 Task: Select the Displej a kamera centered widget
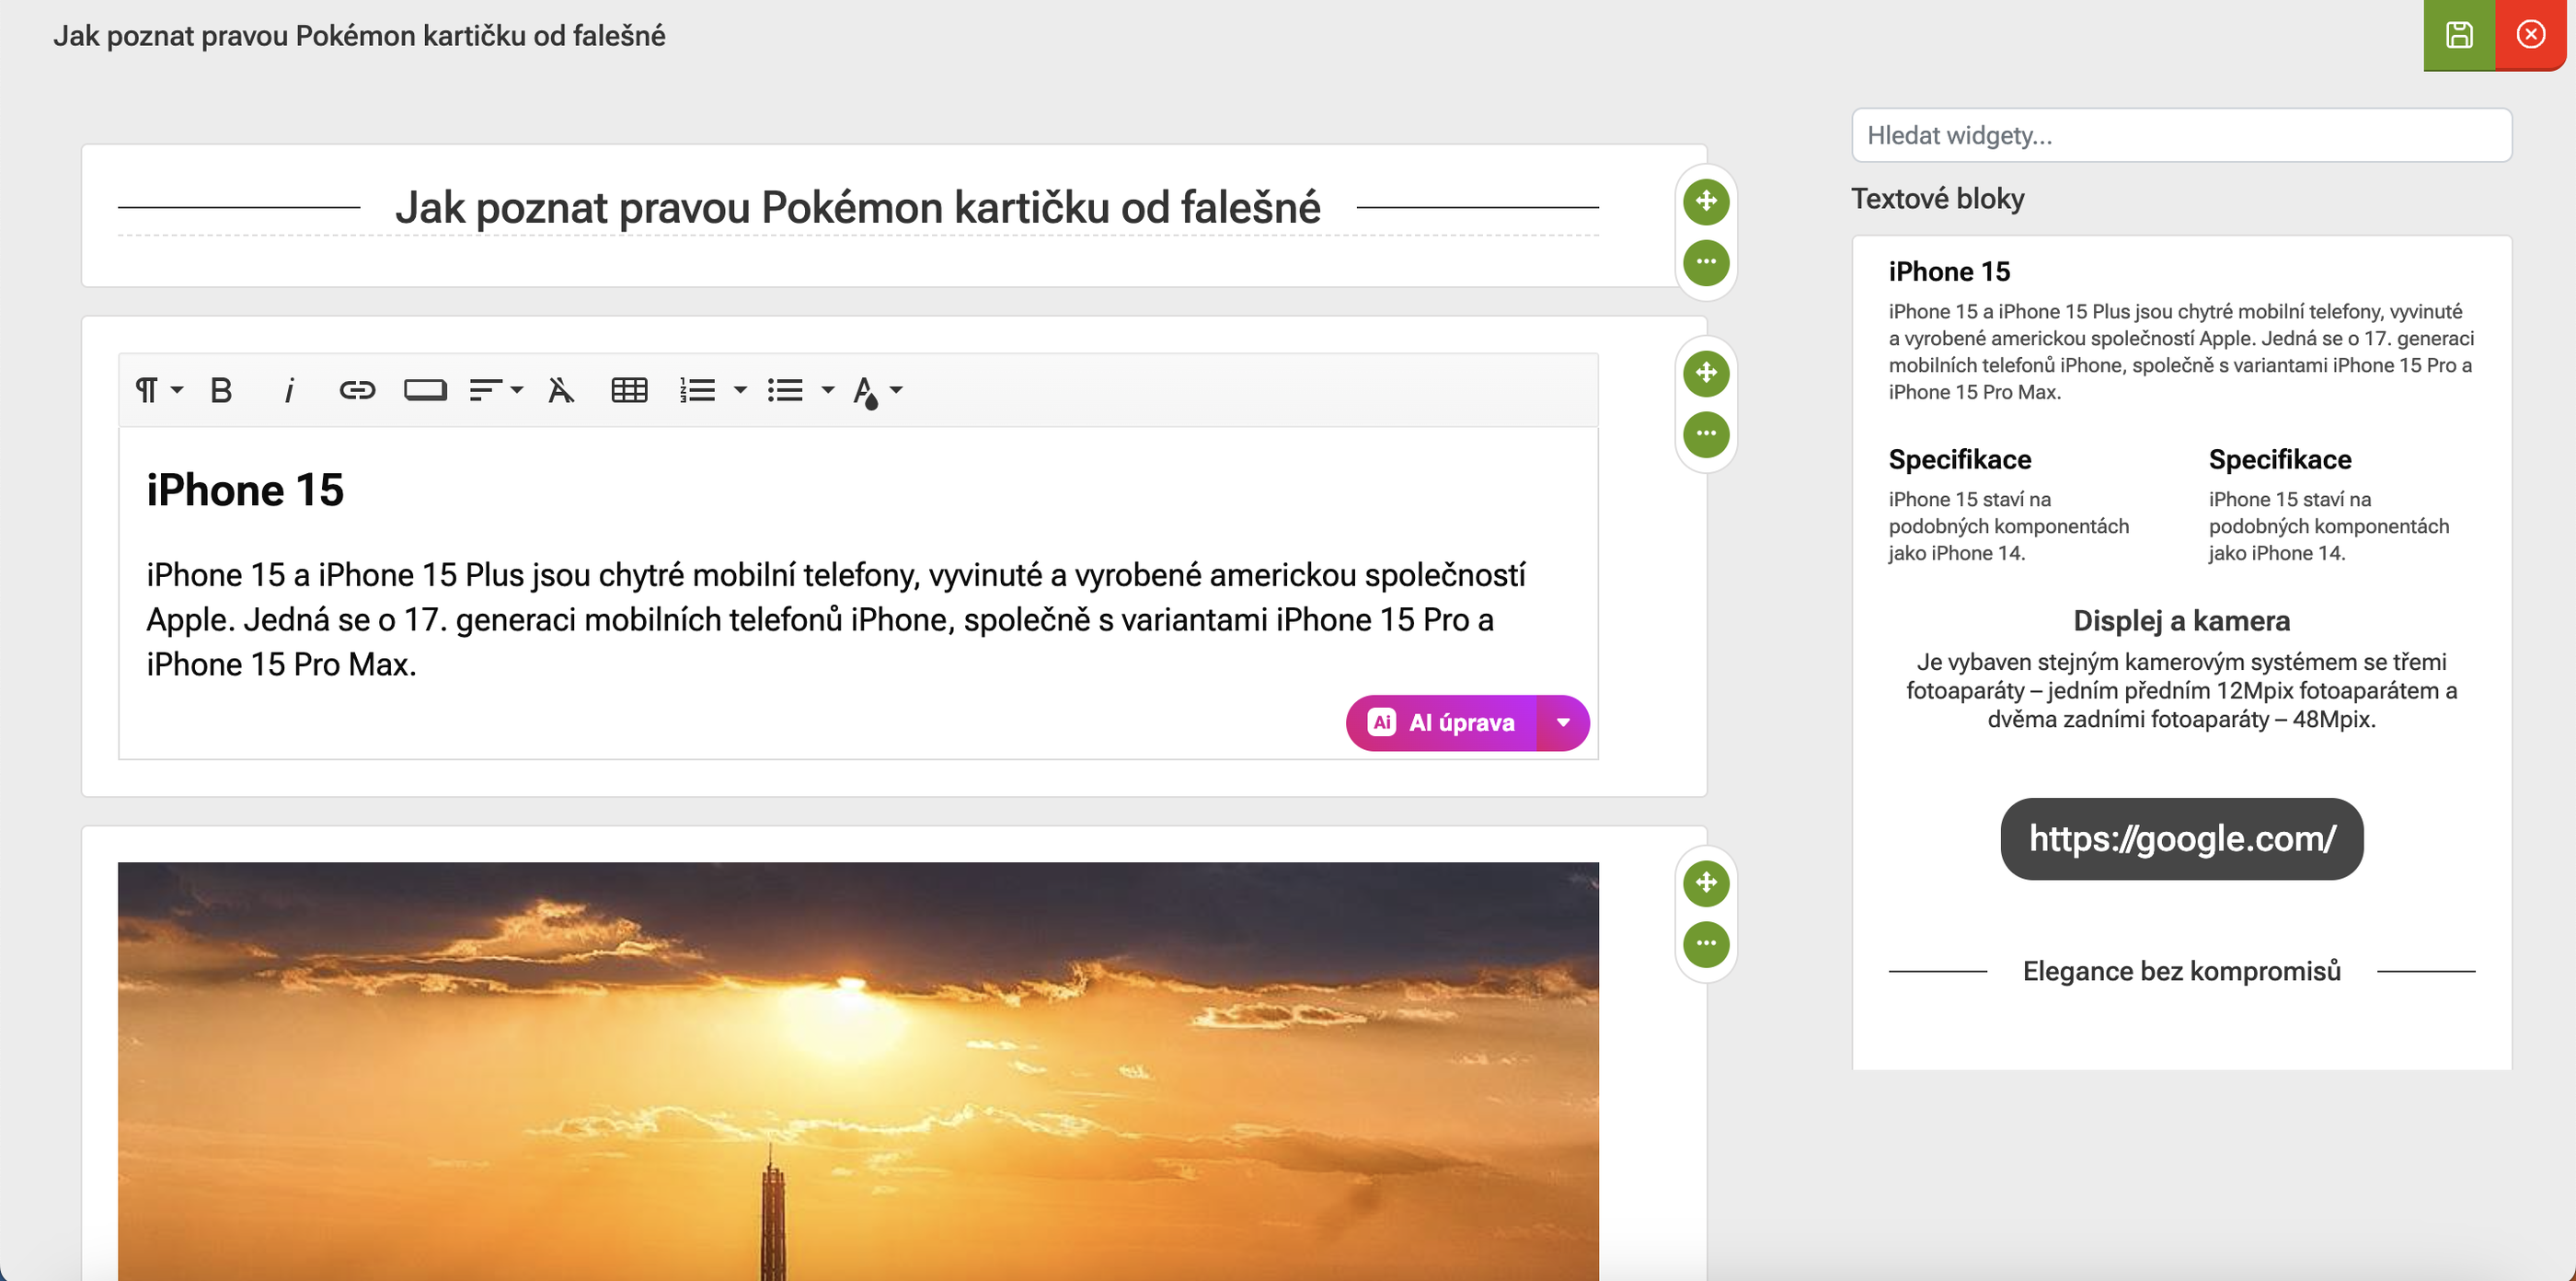(x=2181, y=669)
